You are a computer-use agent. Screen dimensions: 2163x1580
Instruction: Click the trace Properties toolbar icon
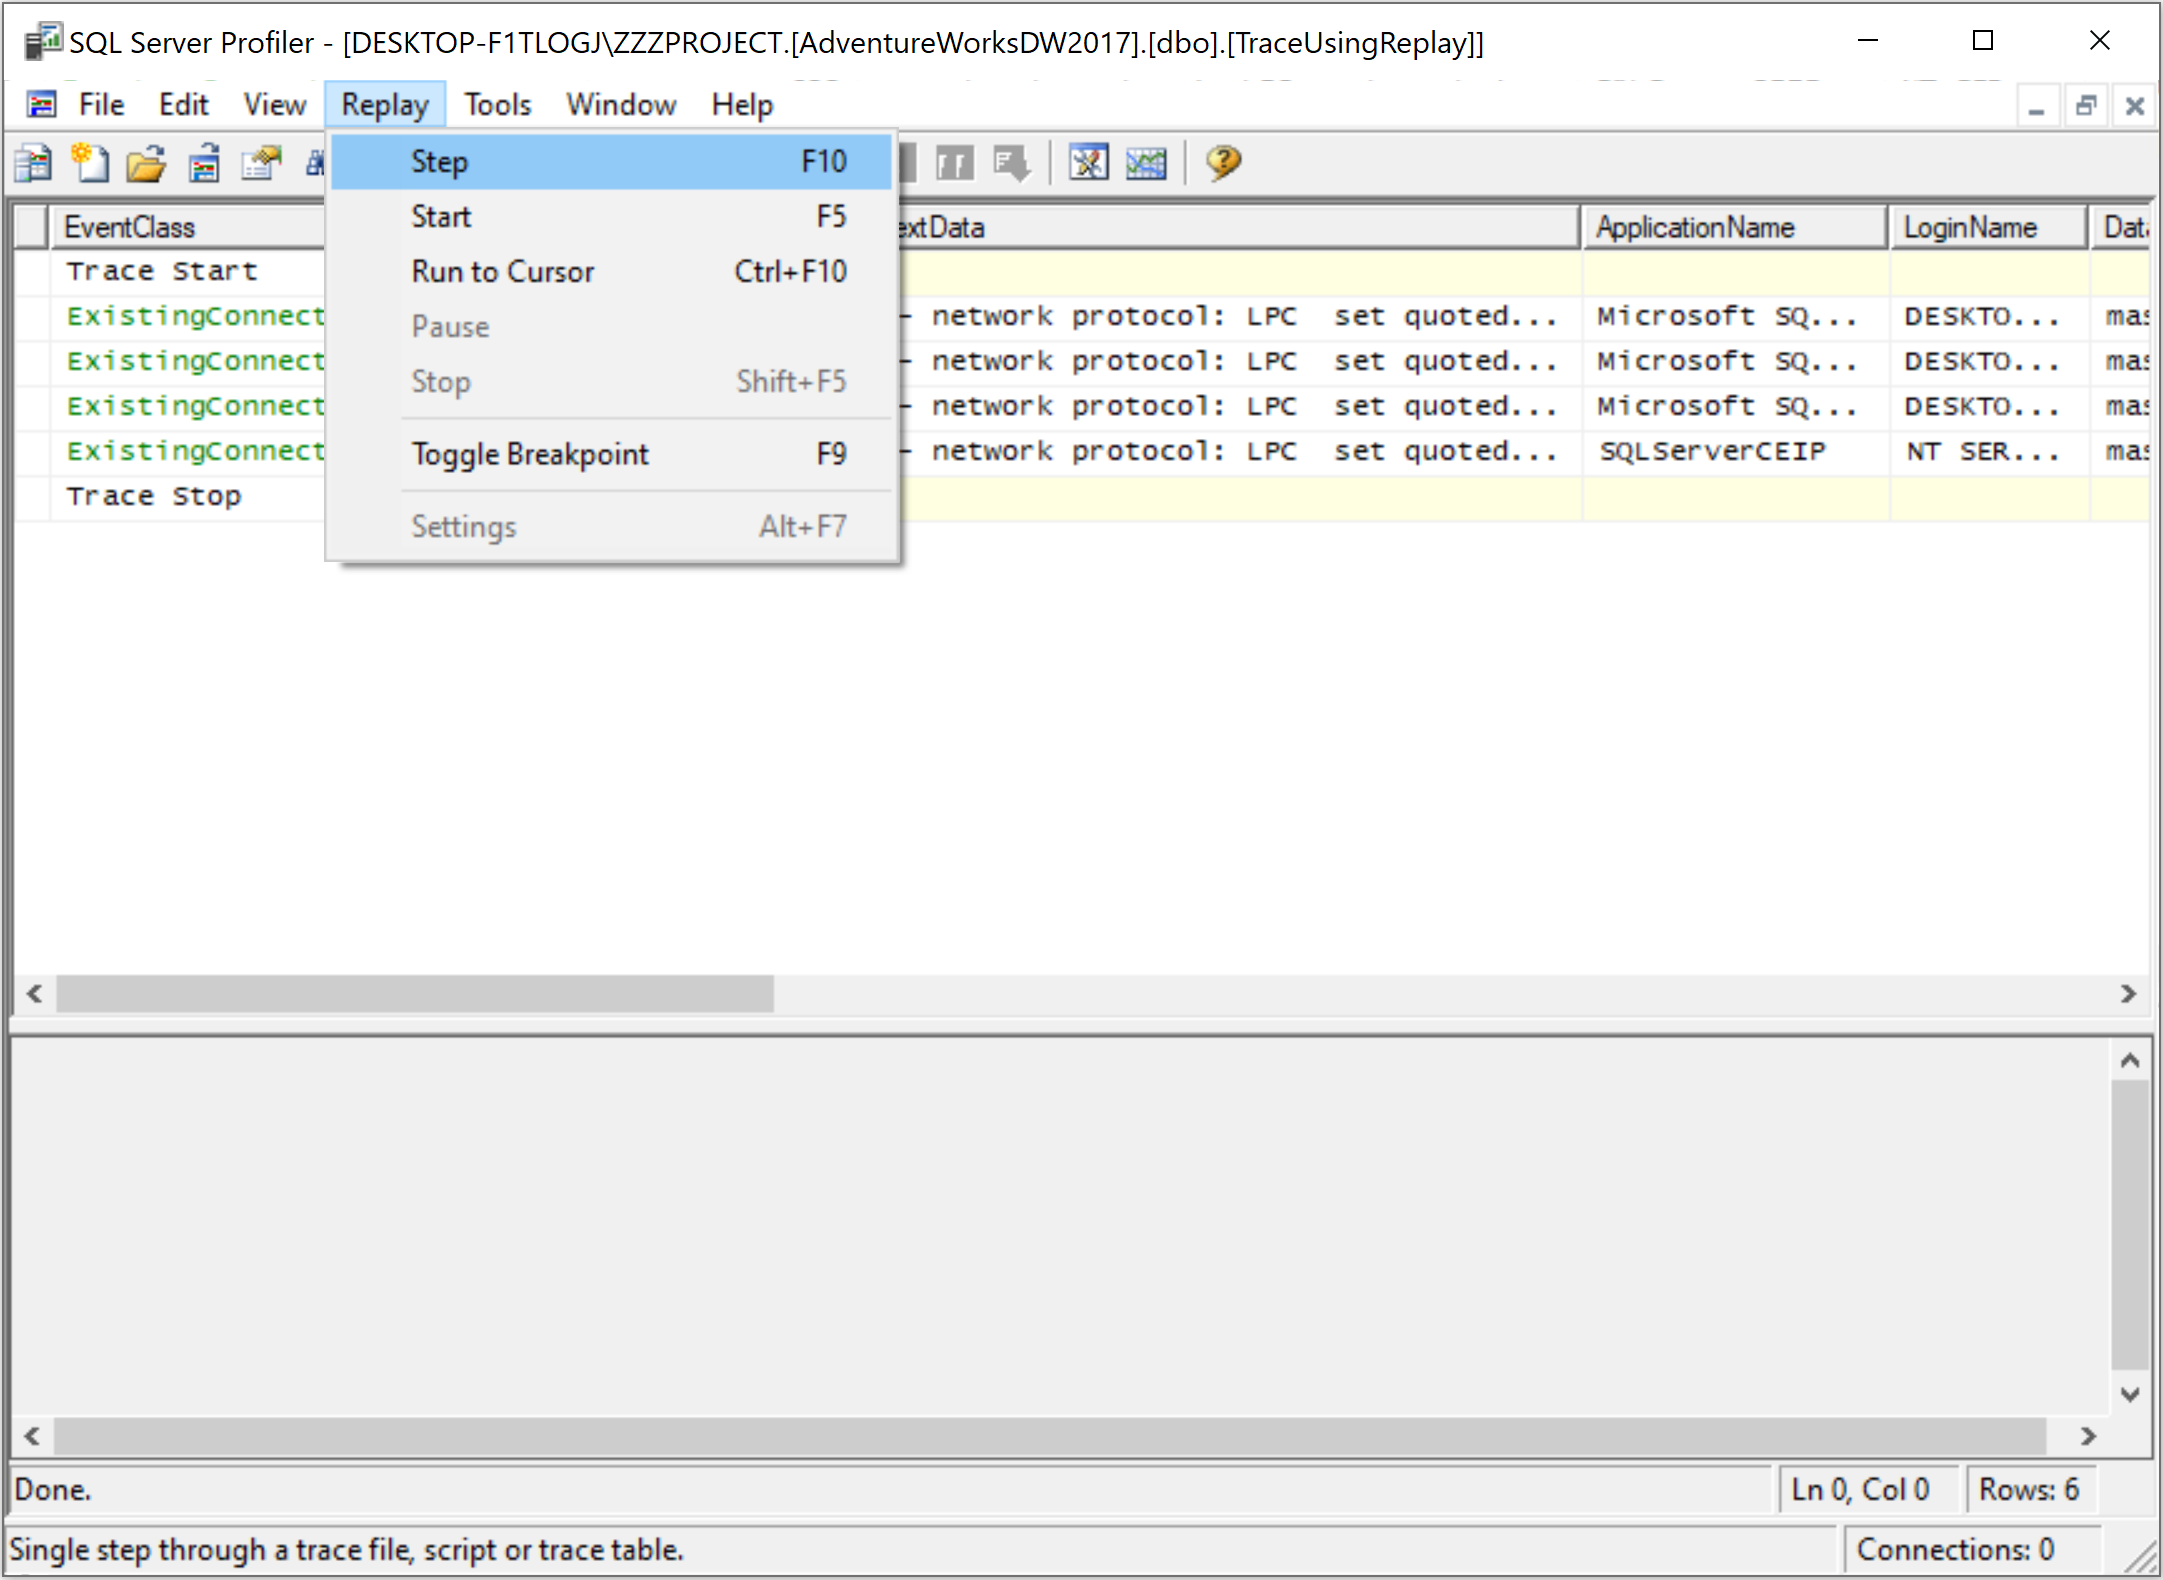click(x=262, y=162)
